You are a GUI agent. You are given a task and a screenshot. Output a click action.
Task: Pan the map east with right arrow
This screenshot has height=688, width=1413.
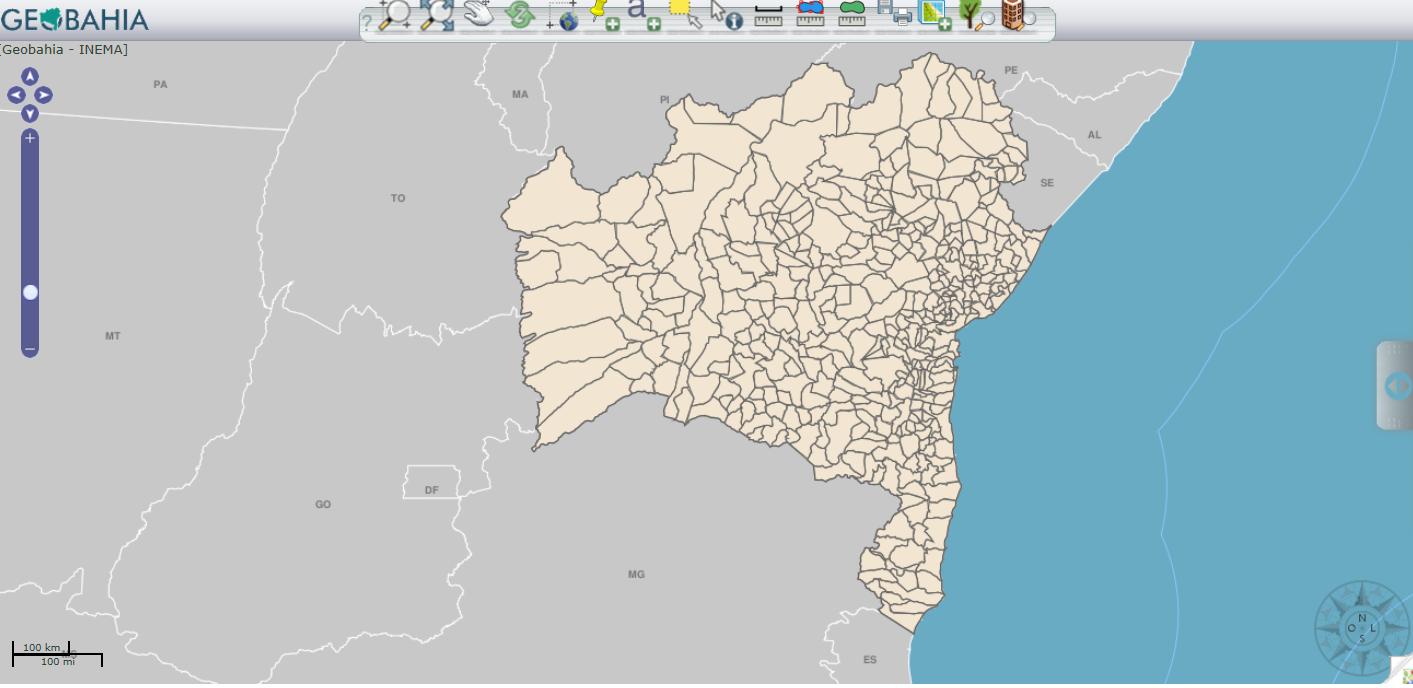click(x=44, y=95)
